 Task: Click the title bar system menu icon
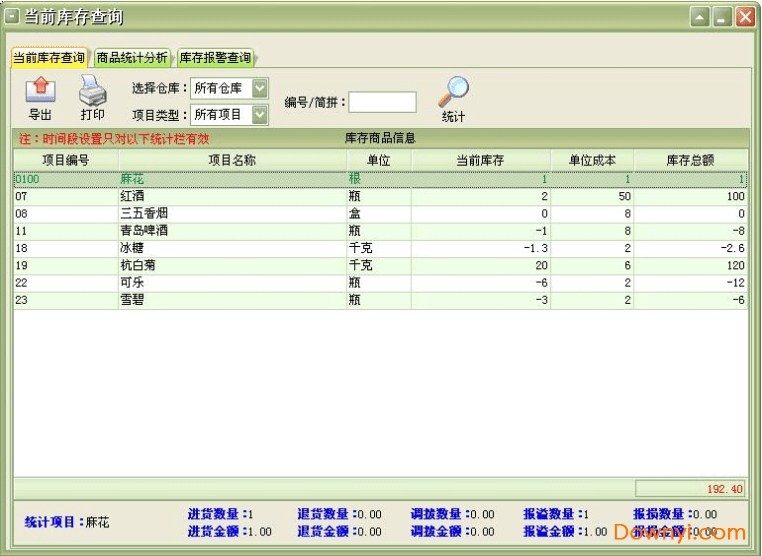pos(12,17)
